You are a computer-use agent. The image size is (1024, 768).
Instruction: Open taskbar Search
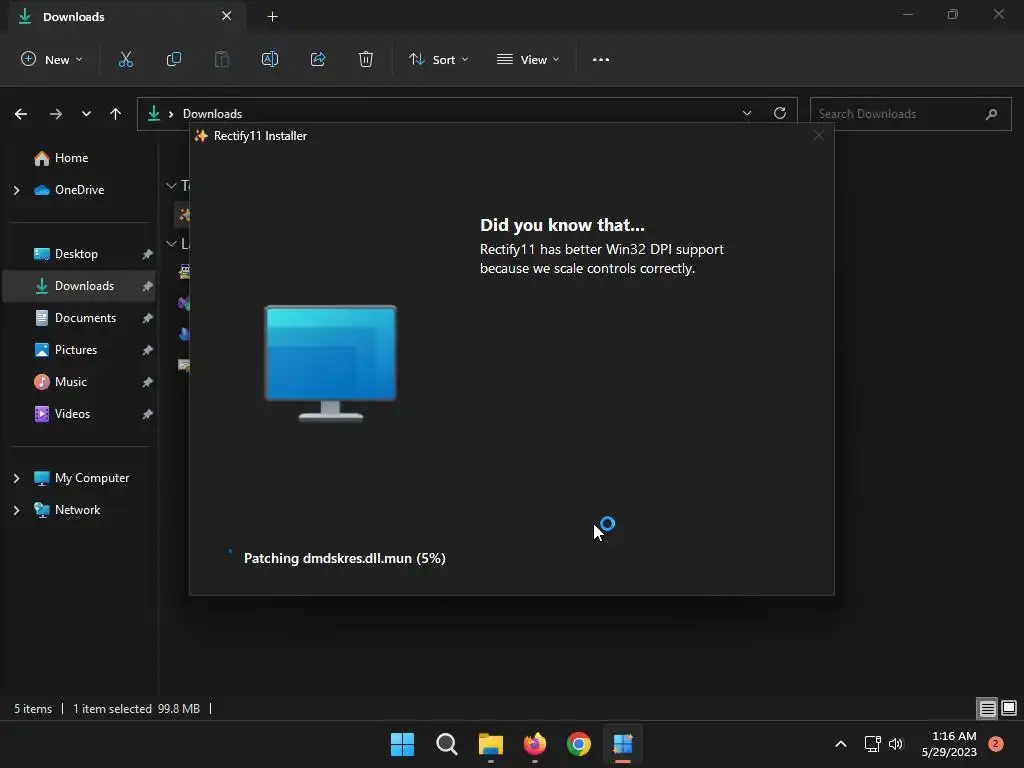447,744
